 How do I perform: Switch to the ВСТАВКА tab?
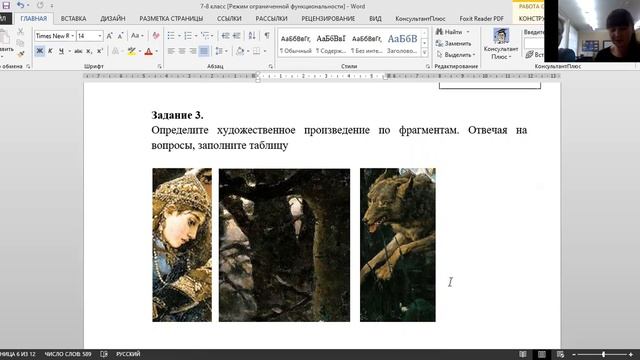(73, 19)
